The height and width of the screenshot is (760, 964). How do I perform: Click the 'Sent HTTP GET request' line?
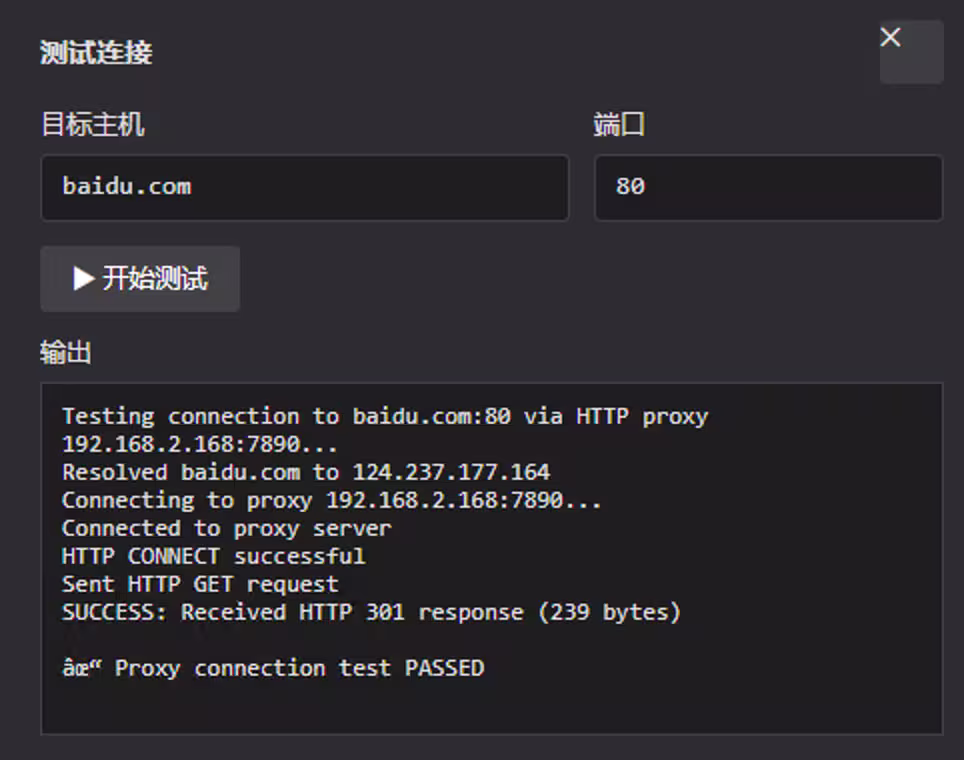coord(199,584)
